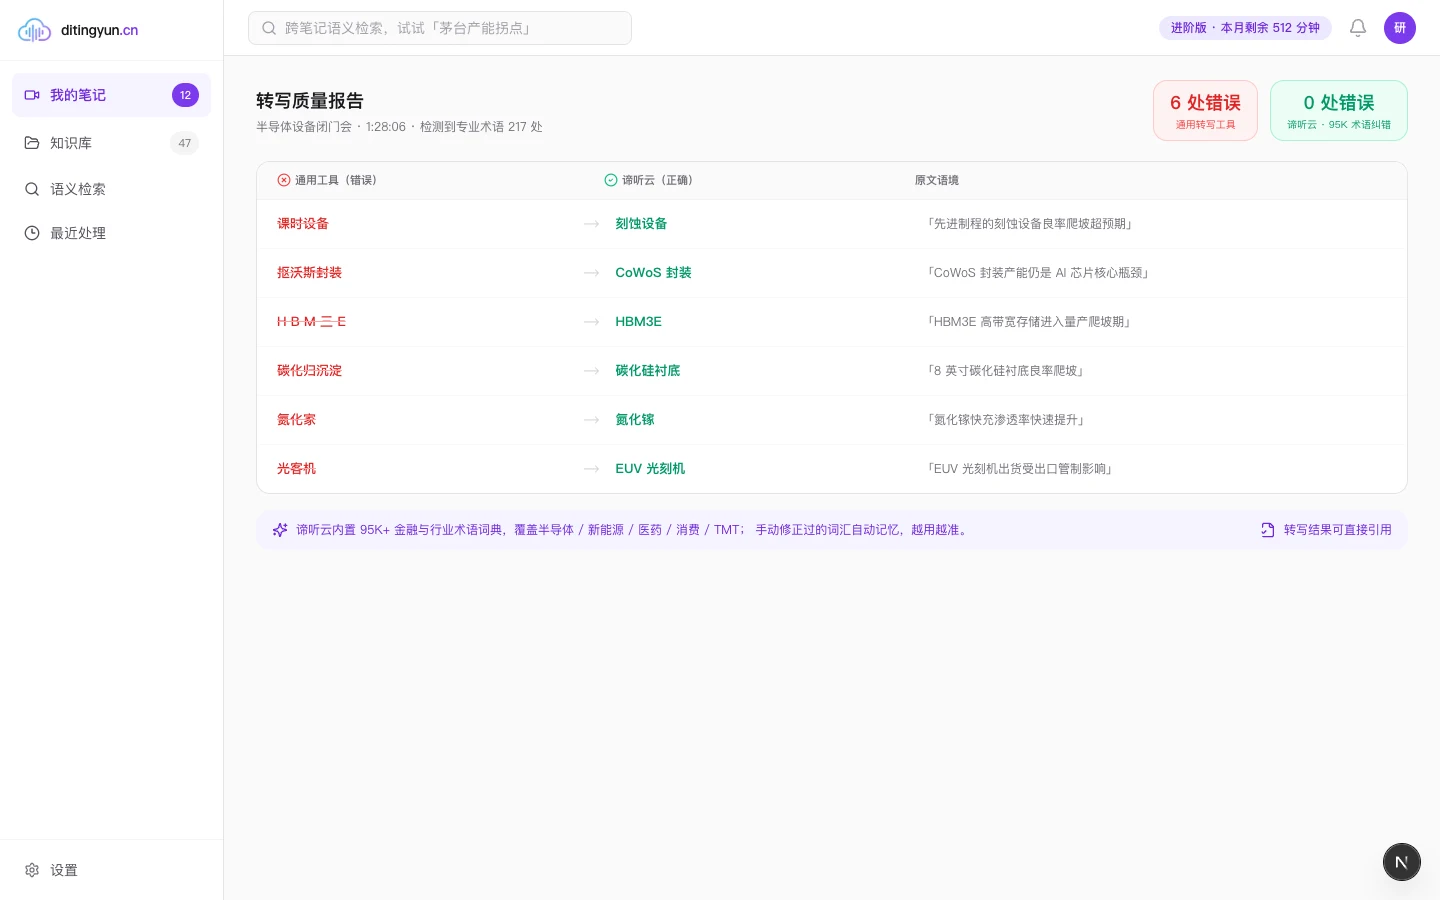Click the document icon beside 转写结果可直接引用

pos(1268,530)
